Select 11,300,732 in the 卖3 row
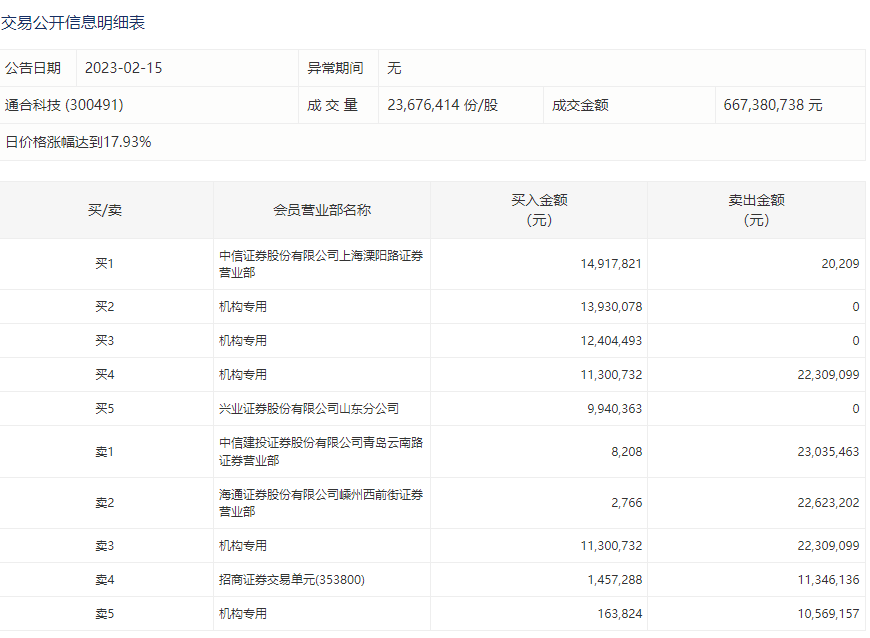The image size is (870, 638). (x=611, y=546)
